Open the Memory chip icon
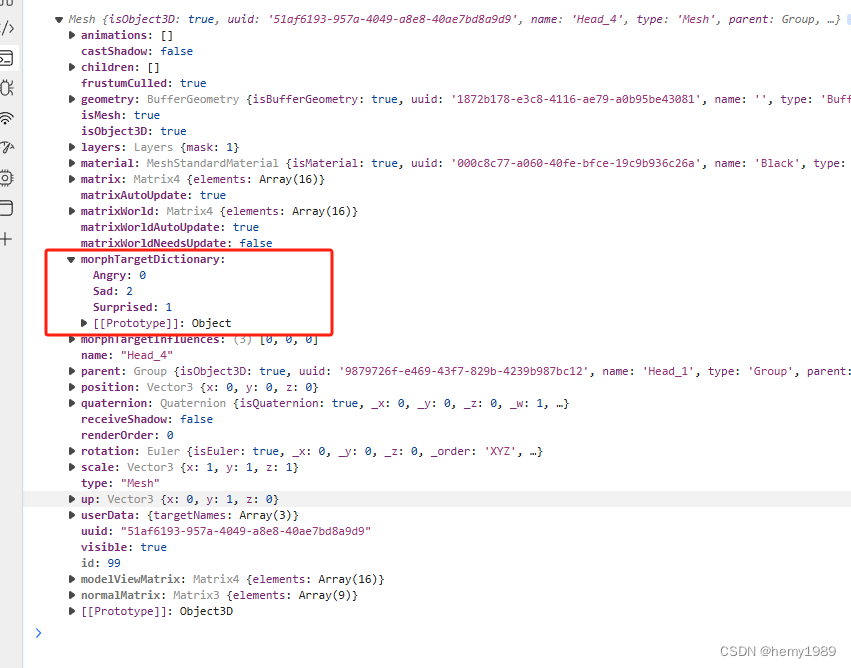851x668 pixels. pos(7,178)
